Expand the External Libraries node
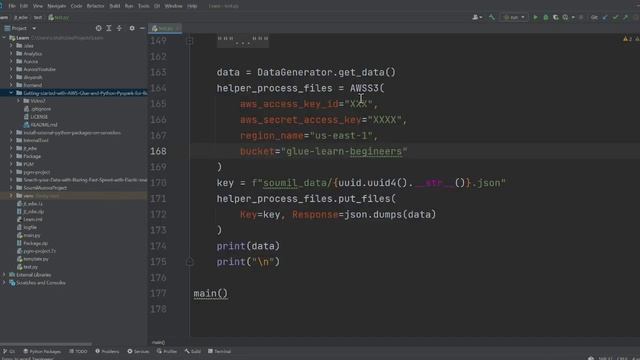Screen dimensions: 640x360 click(4, 275)
